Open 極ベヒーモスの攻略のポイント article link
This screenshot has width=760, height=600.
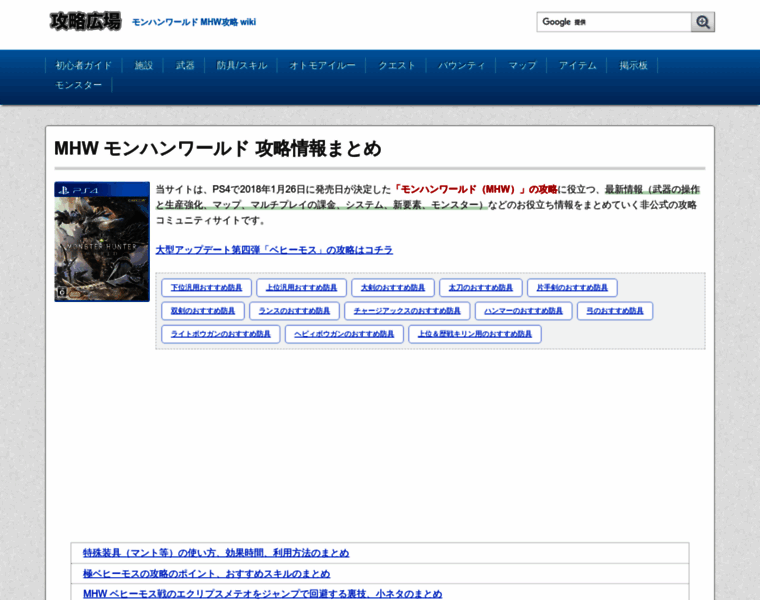[206, 574]
